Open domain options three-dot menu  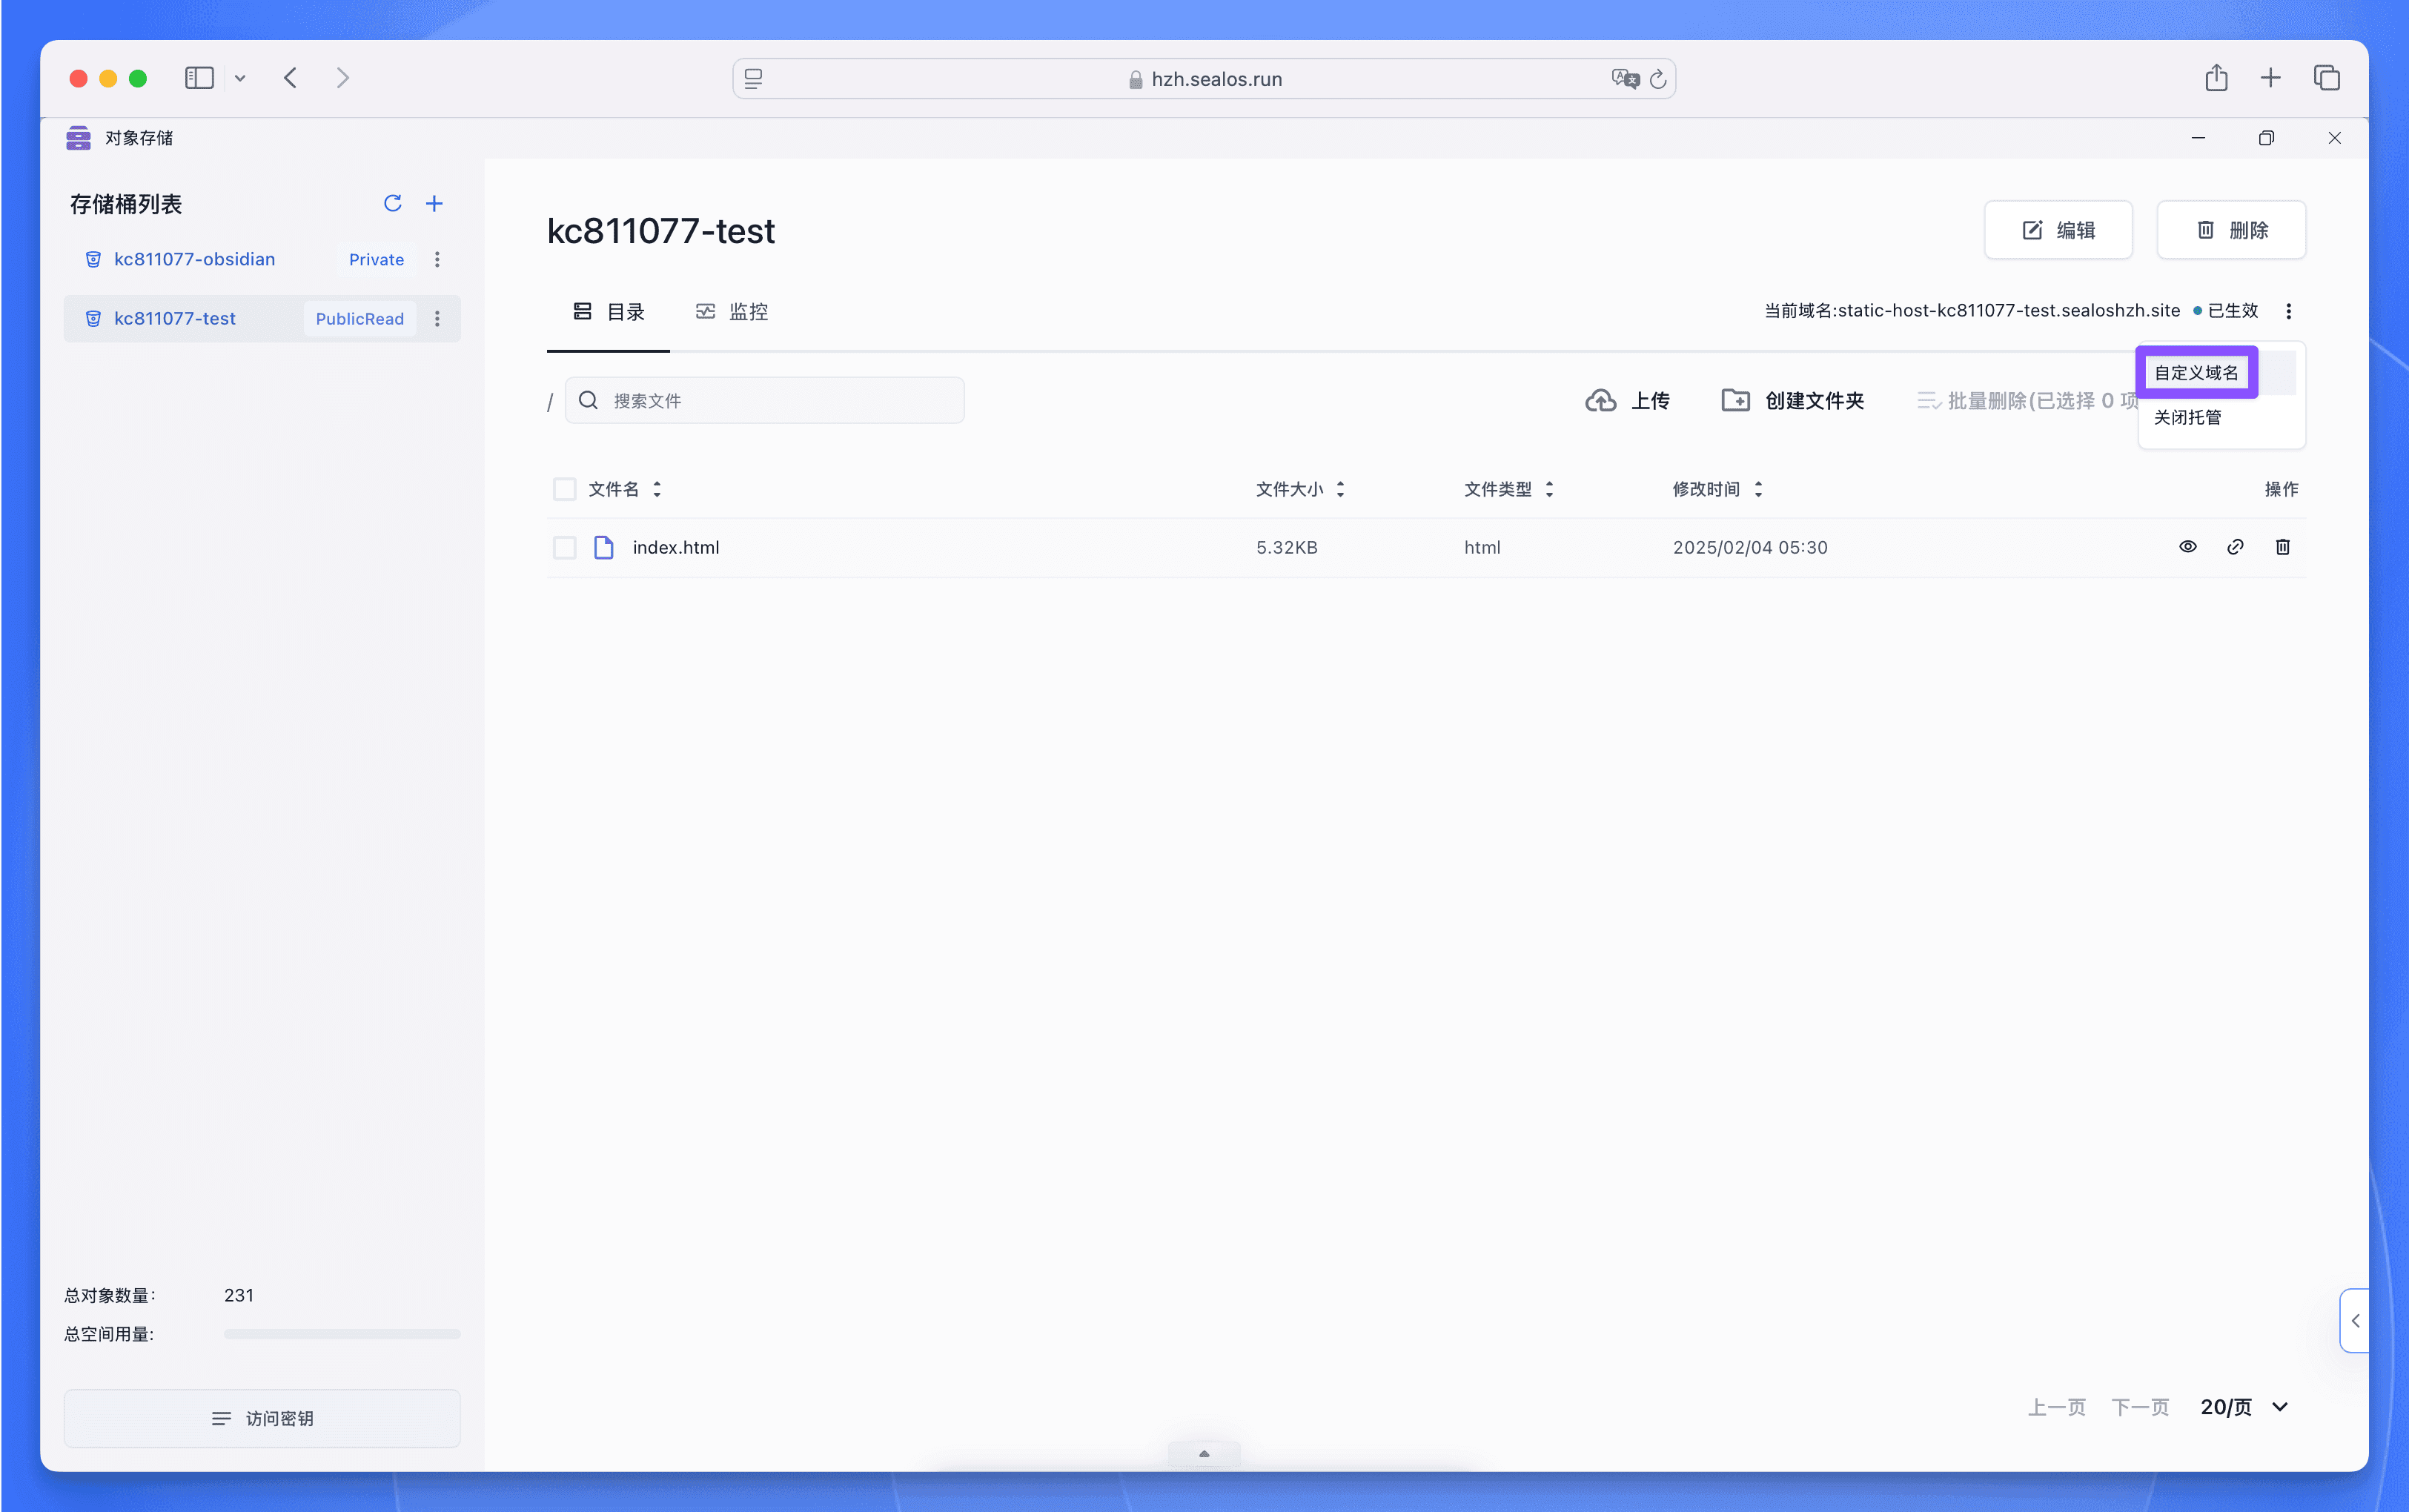point(2288,311)
